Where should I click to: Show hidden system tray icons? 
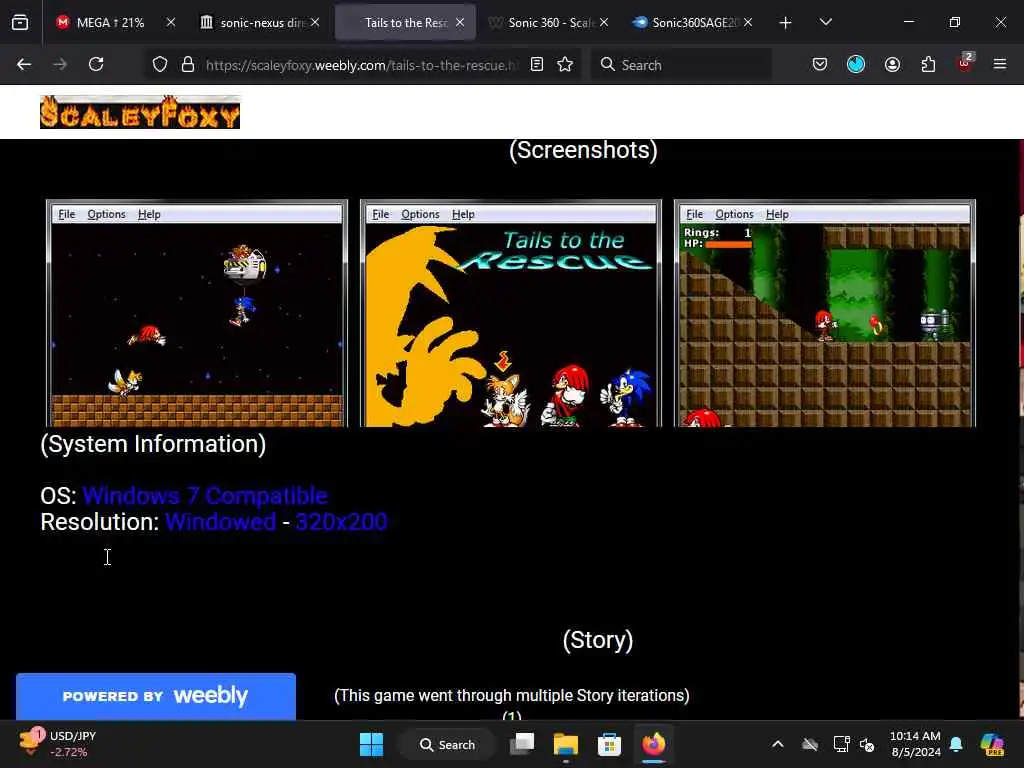point(777,744)
